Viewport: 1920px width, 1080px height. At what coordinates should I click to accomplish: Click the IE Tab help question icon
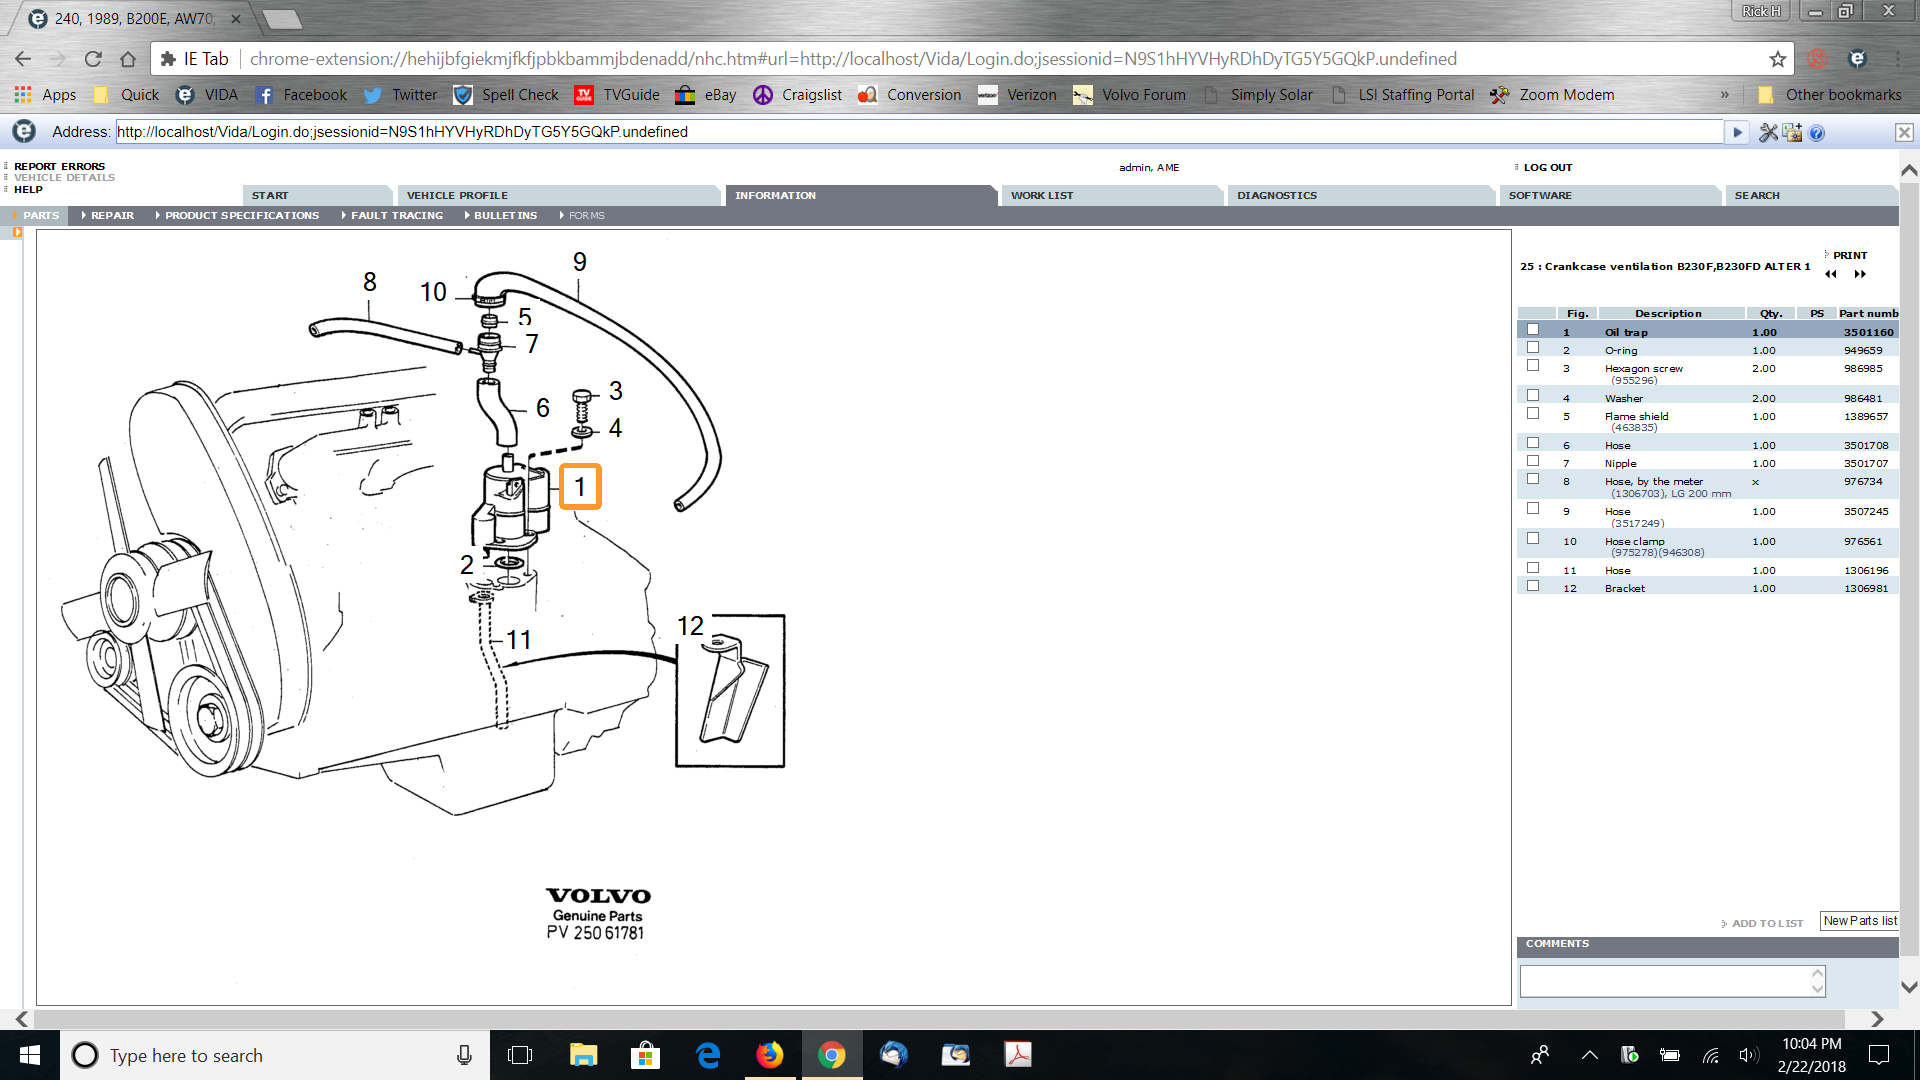tap(1817, 132)
